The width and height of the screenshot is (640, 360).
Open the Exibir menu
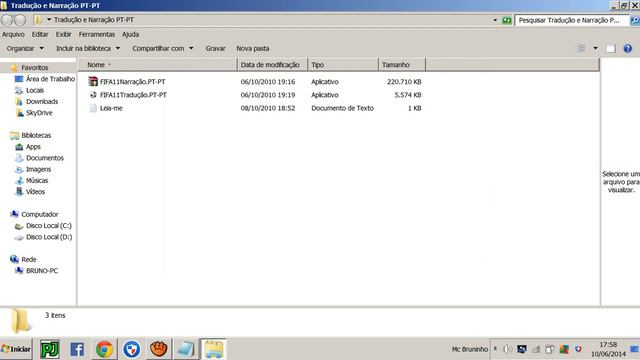63,35
